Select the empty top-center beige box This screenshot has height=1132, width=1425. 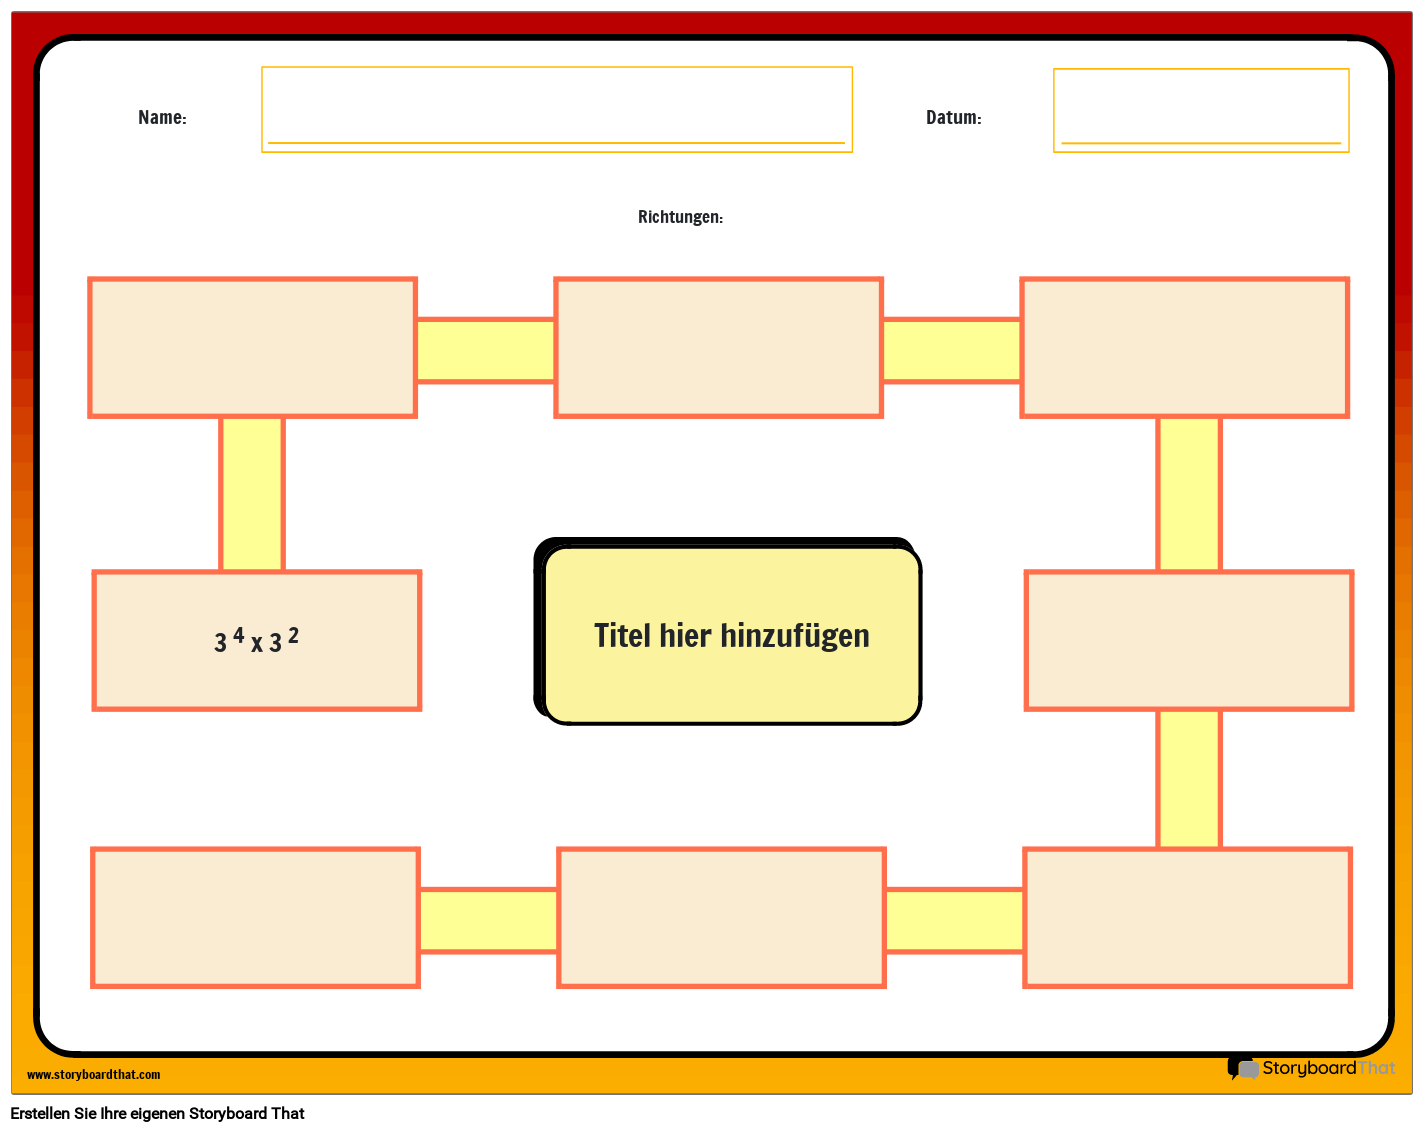(718, 347)
